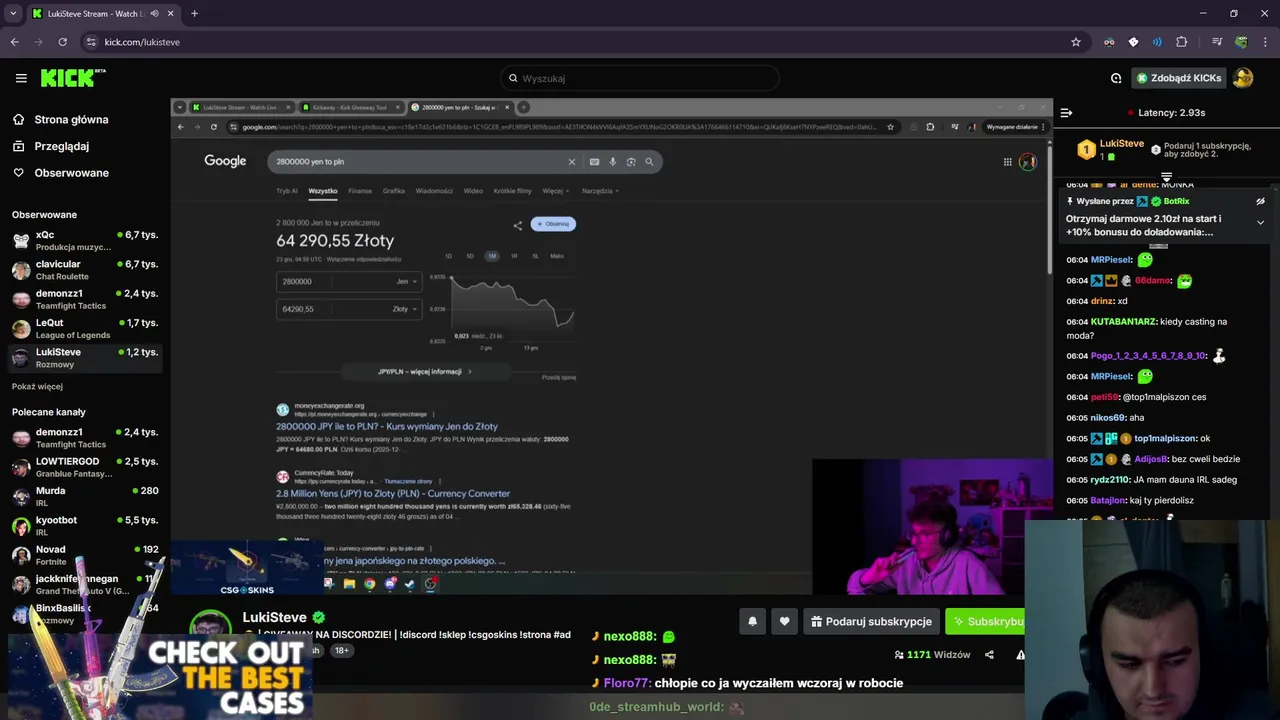1280x720 pixels.
Task: Open a new Chrome tab
Action: (x=194, y=14)
